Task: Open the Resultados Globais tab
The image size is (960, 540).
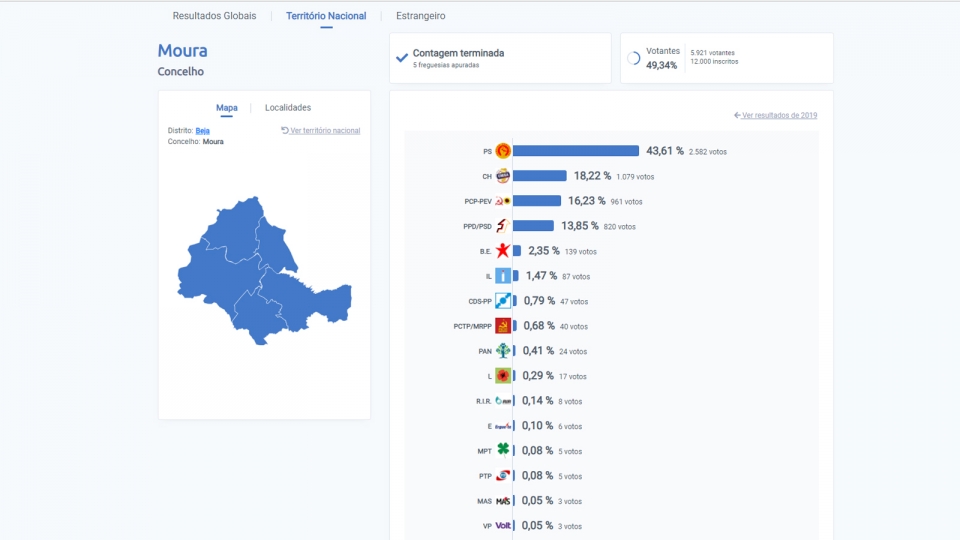Action: pos(214,16)
